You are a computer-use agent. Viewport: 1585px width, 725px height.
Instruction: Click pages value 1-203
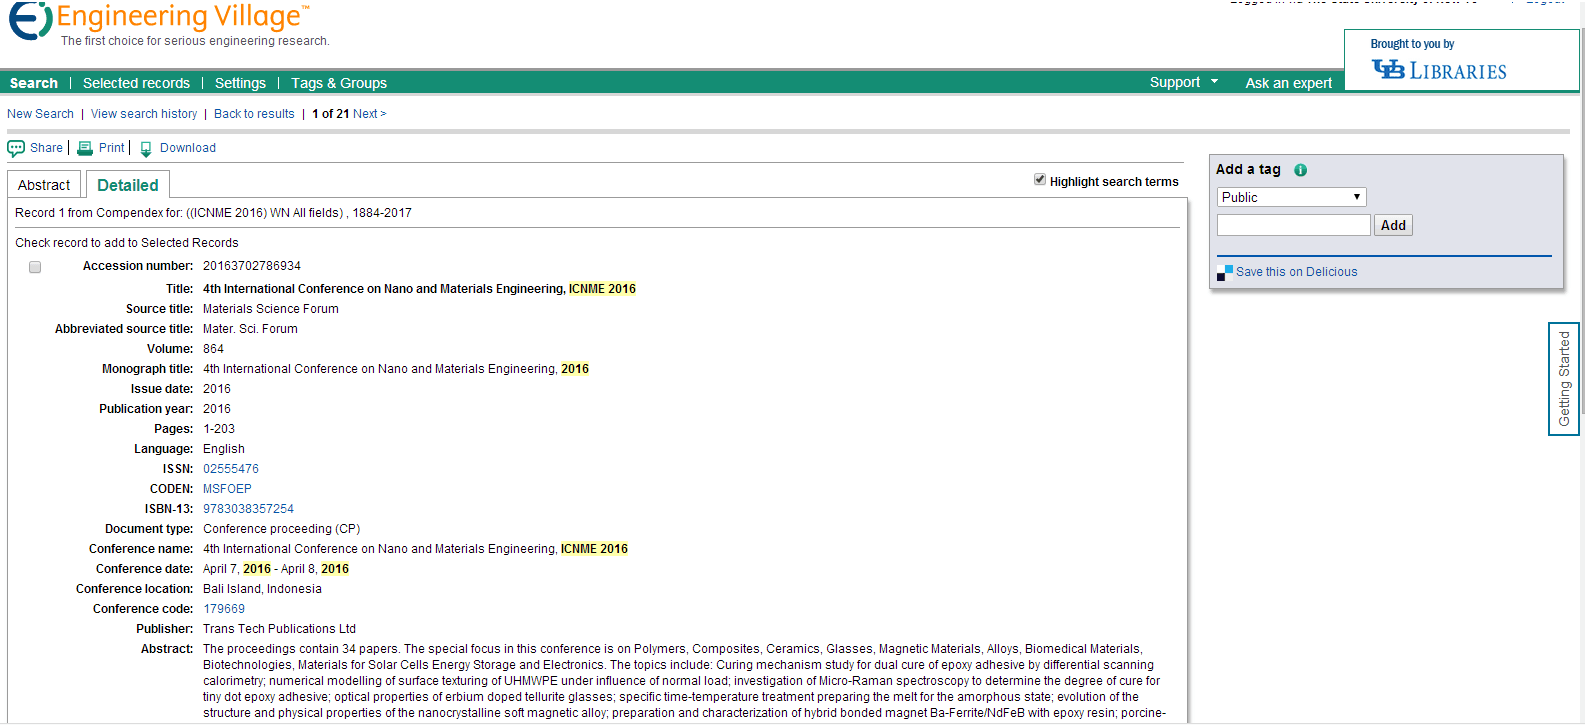(x=219, y=429)
